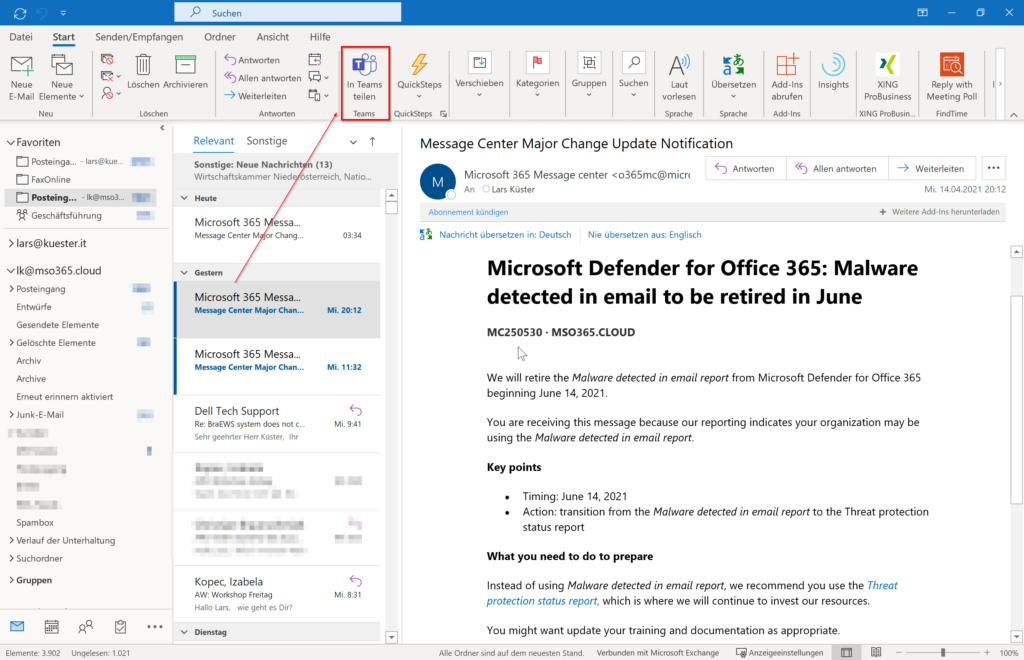The image size is (1024, 660).
Task: Share the email via In Teams teilen
Action: tap(364, 78)
